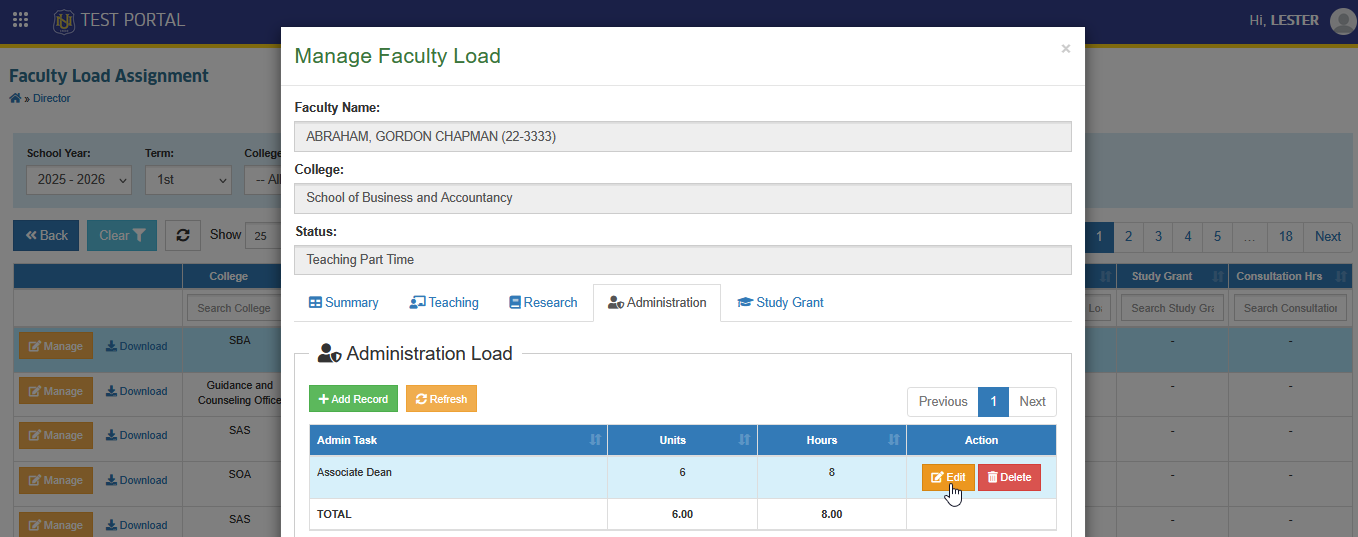Click the orange Refresh button

tap(441, 399)
